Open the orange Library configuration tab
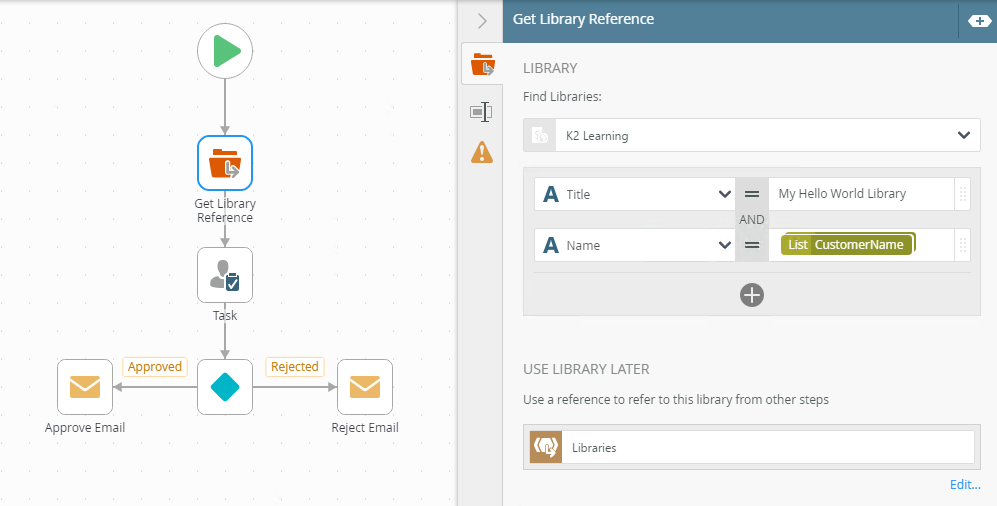Viewport: 997px width, 506px height. point(482,66)
